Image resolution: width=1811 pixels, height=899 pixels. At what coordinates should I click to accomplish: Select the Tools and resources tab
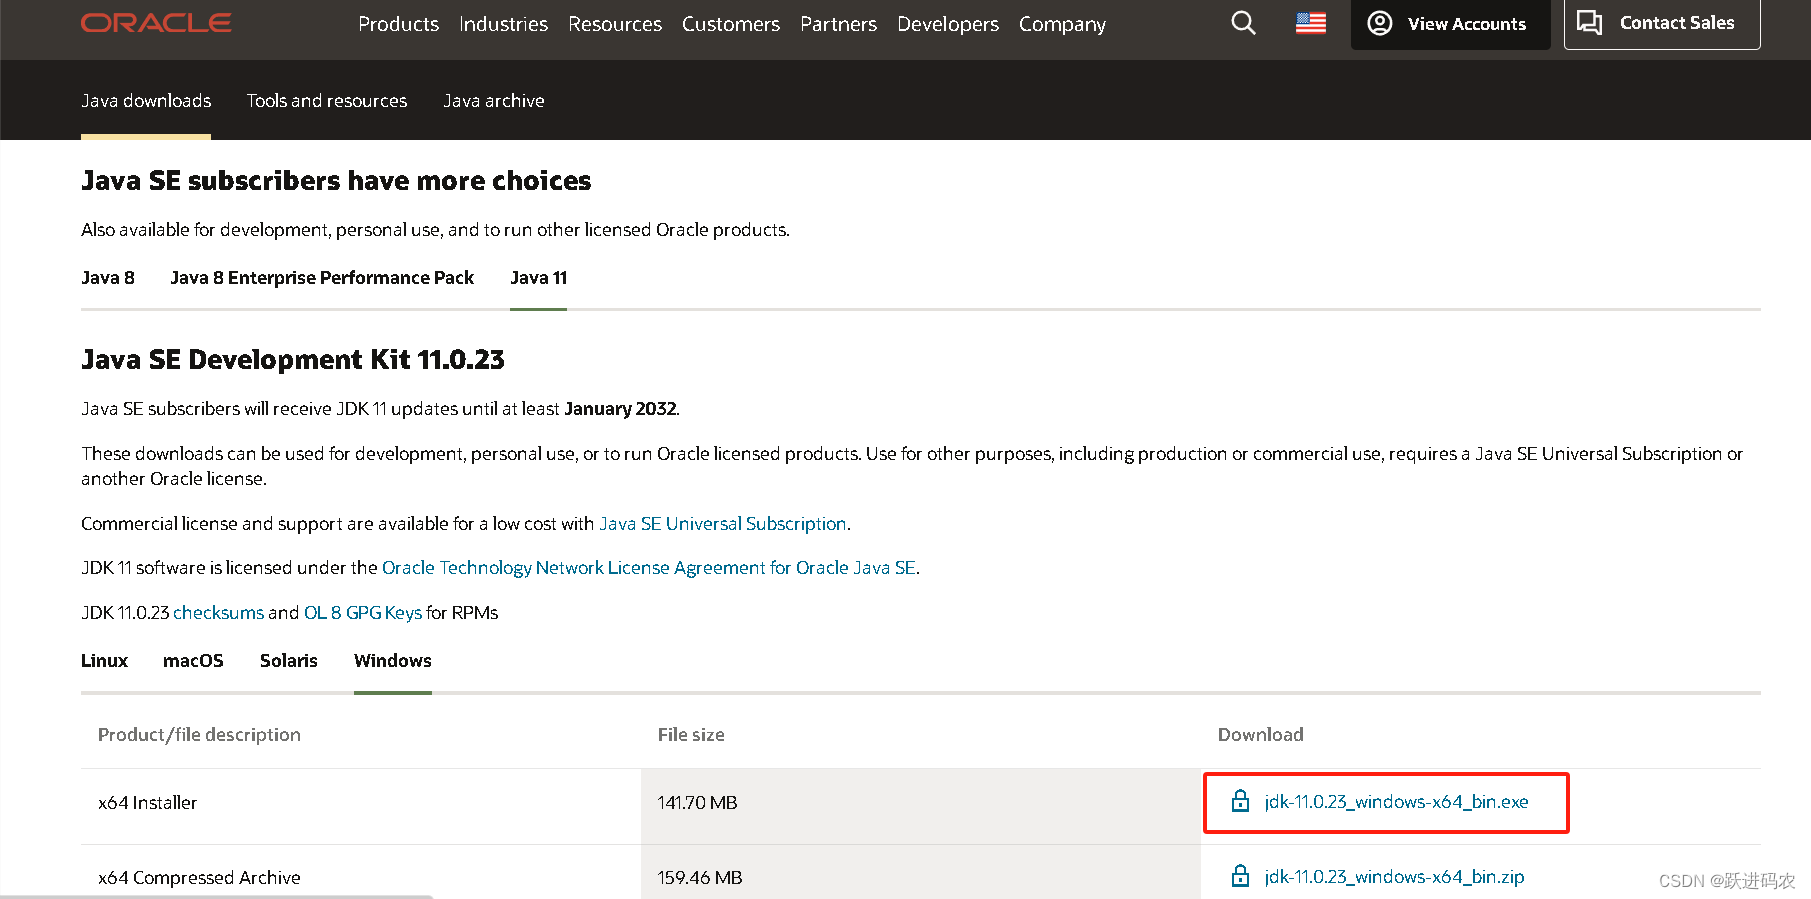point(327,101)
